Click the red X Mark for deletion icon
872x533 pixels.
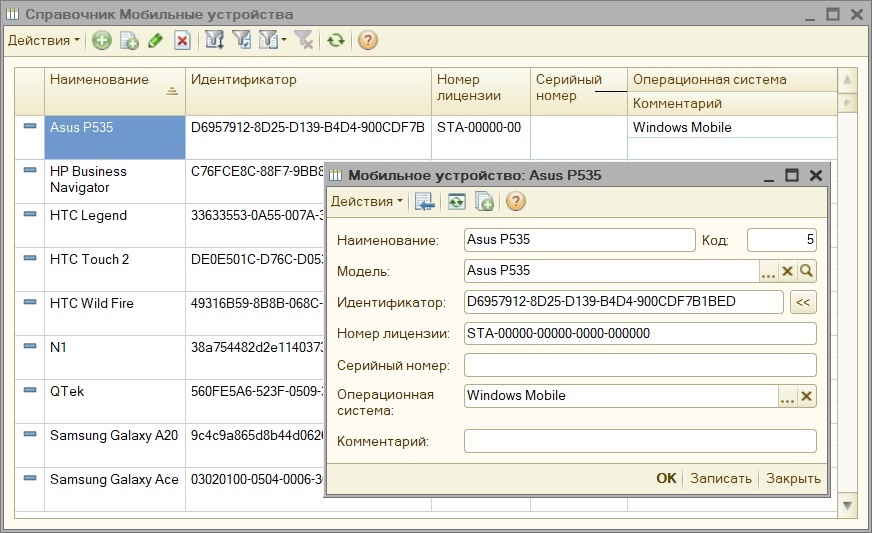[x=182, y=40]
